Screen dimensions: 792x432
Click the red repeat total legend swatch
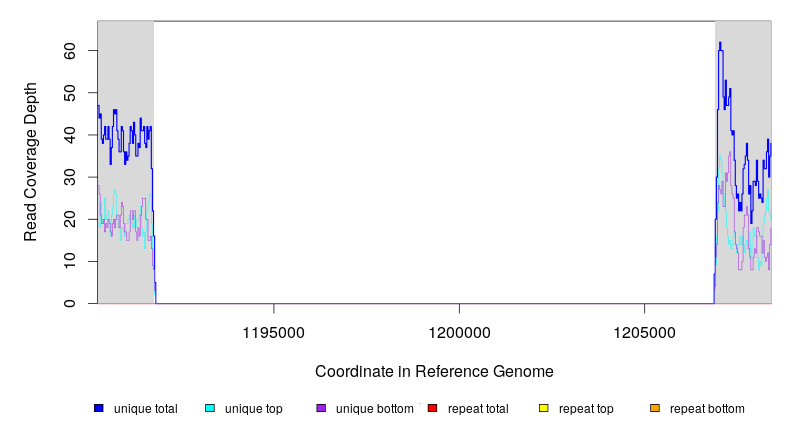point(432,409)
